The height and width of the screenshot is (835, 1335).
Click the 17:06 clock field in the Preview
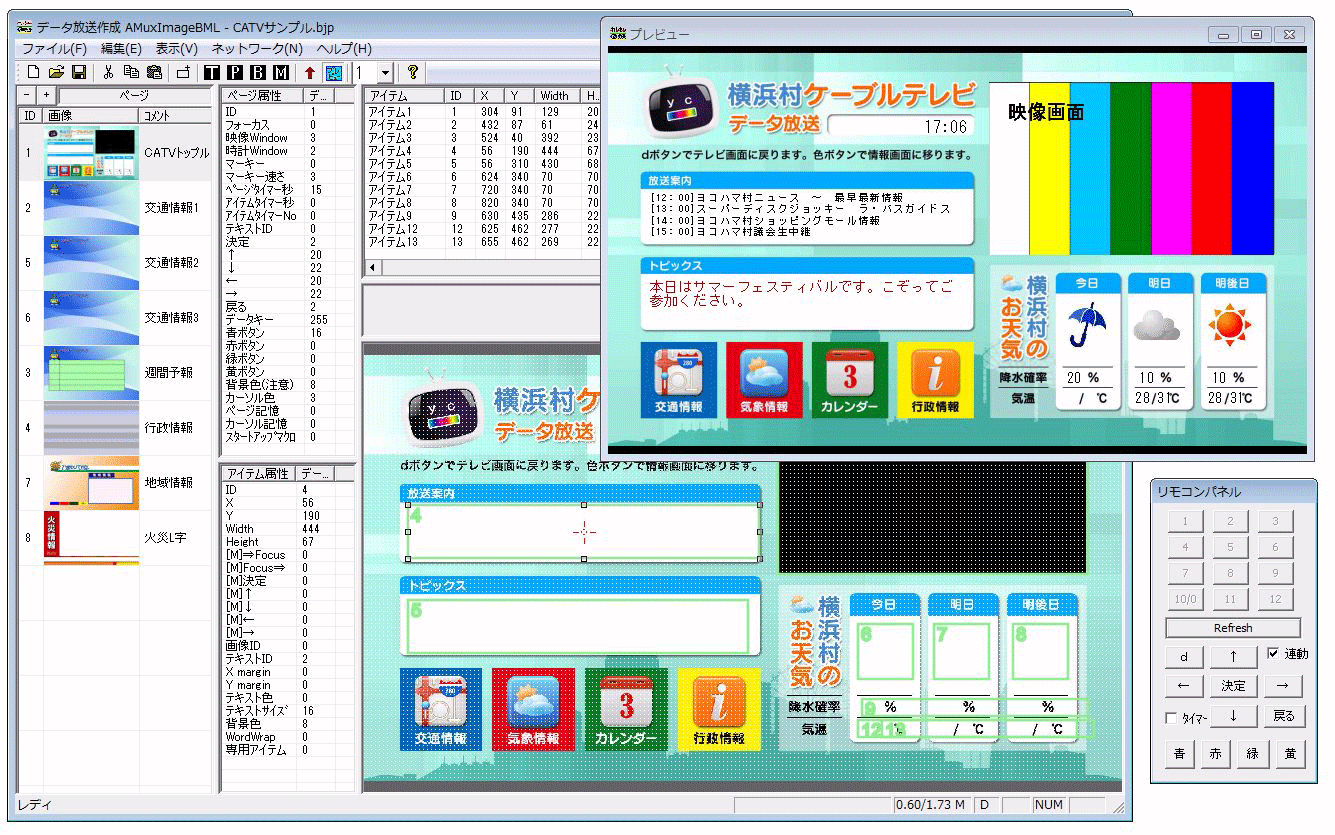(x=902, y=126)
